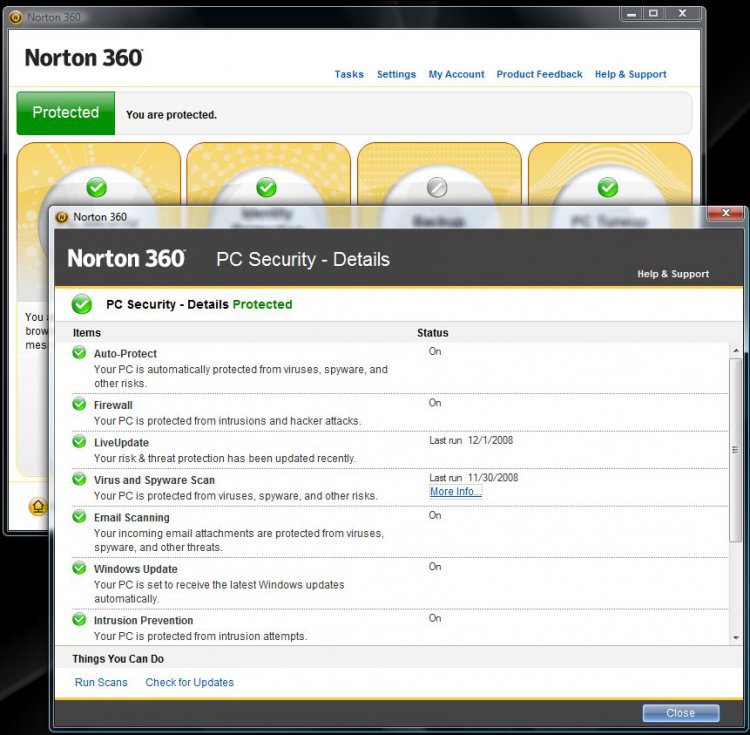Click the 'Last run 12/1/2008' LiveUpdate status

click(471, 440)
